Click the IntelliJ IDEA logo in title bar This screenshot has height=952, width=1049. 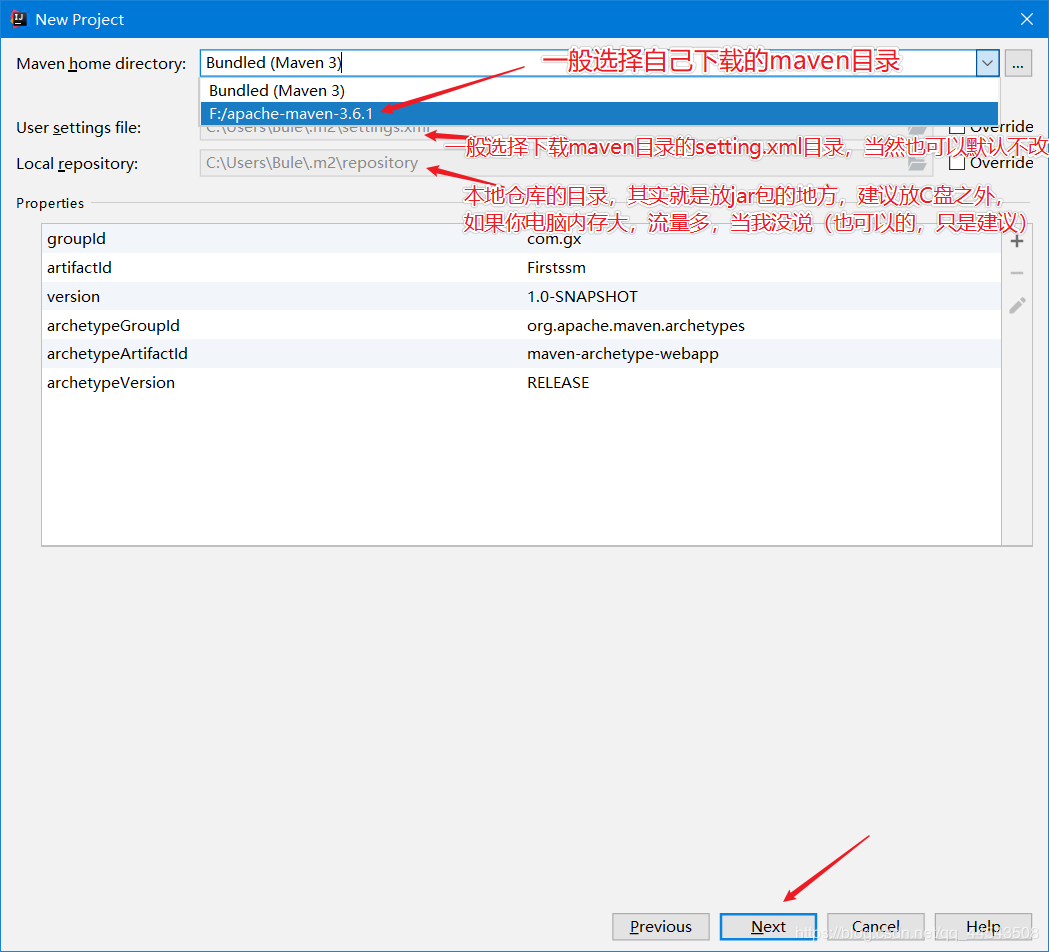pyautogui.click(x=19, y=19)
